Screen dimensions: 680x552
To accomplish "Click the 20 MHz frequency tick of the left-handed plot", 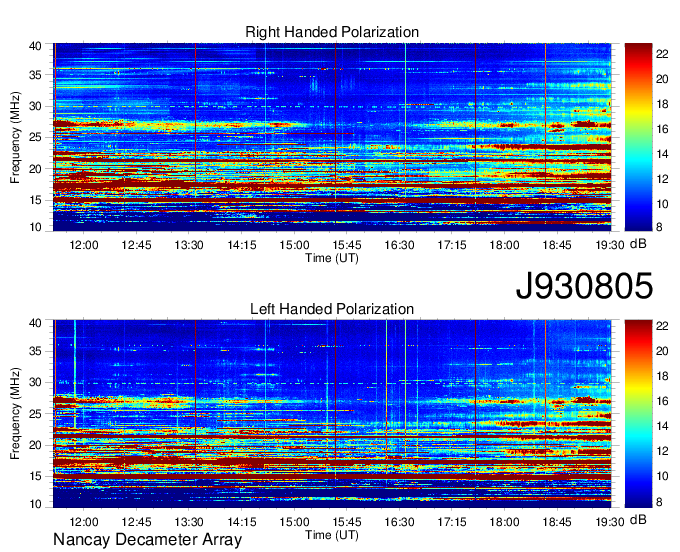I will (35, 445).
